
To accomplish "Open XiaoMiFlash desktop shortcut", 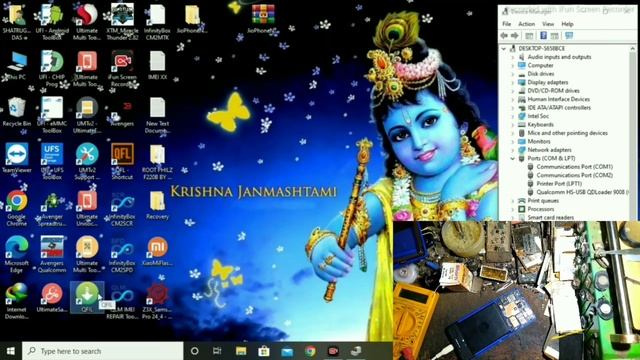I will (157, 251).
